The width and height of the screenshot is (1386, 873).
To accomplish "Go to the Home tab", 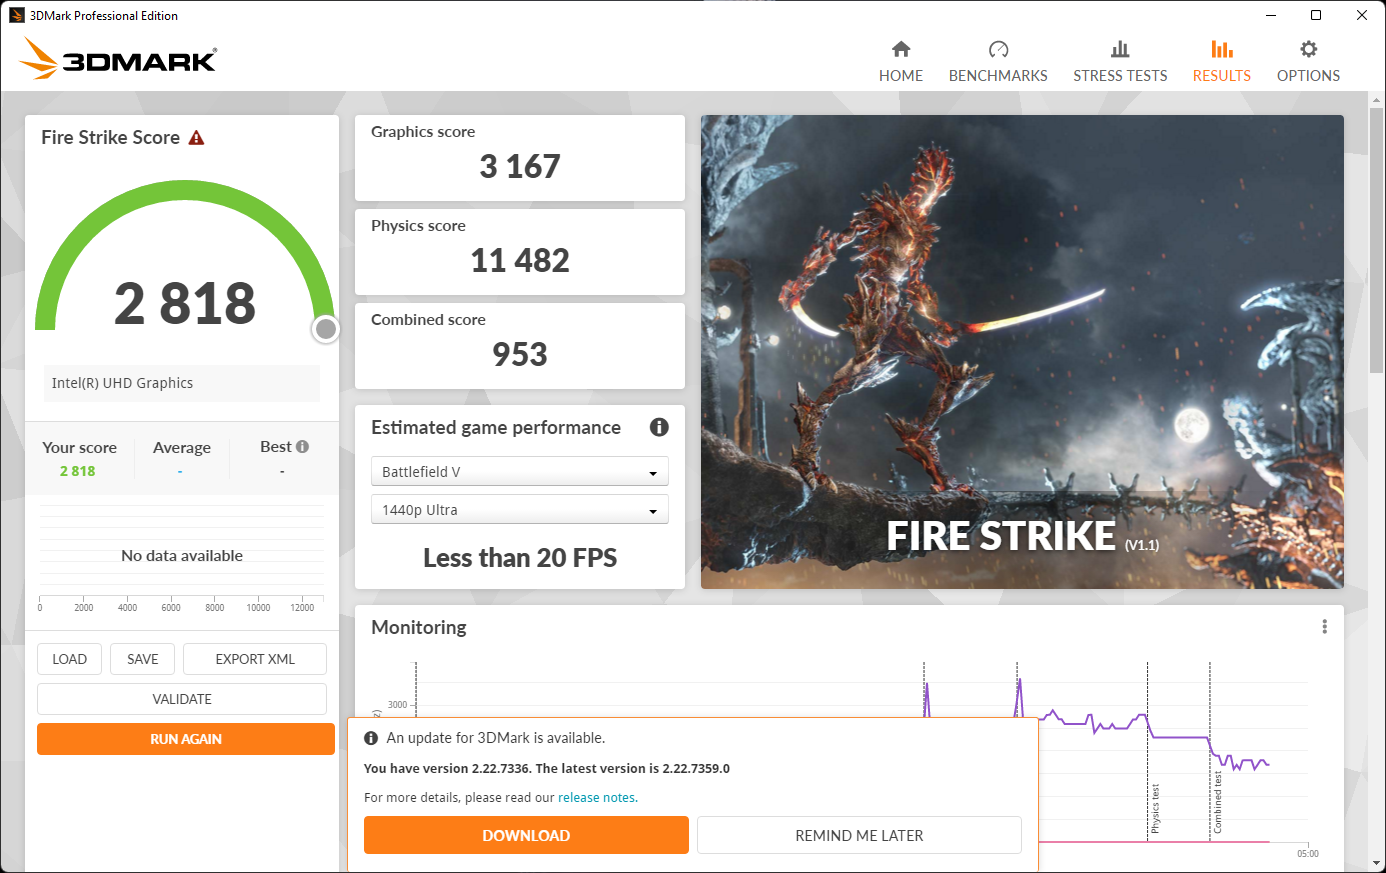I will click(x=901, y=62).
